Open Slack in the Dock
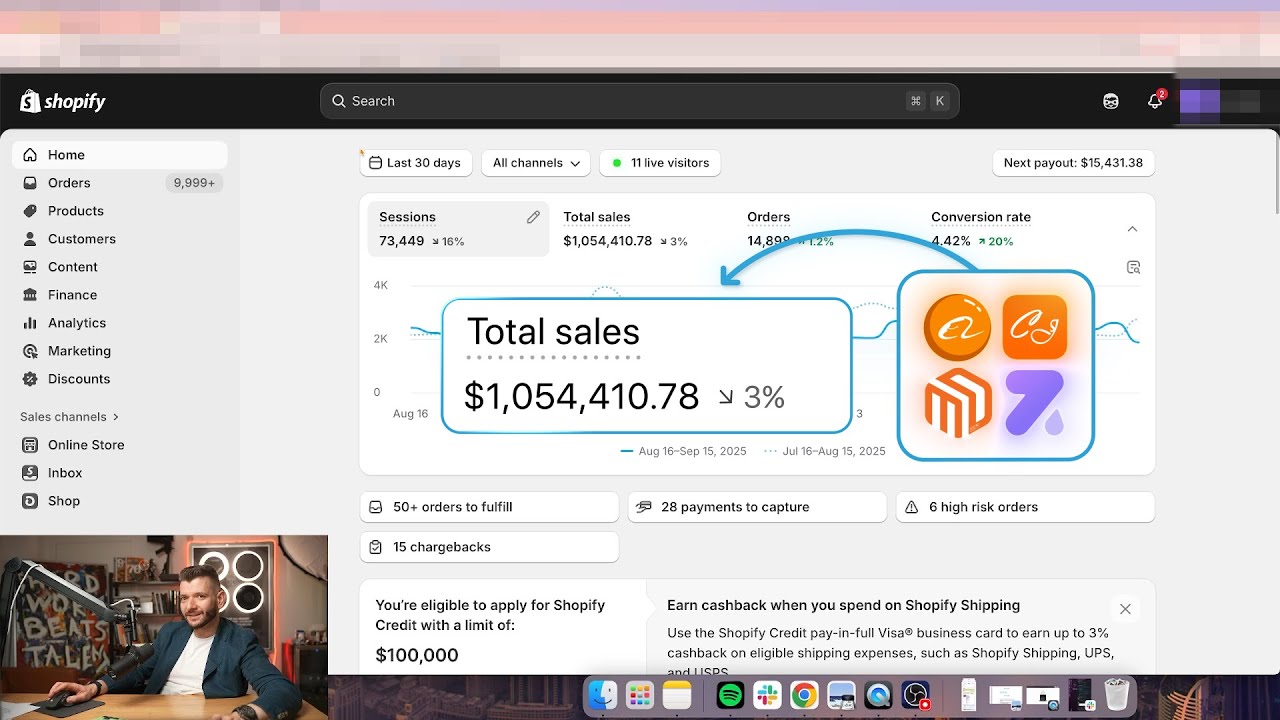 click(768, 695)
